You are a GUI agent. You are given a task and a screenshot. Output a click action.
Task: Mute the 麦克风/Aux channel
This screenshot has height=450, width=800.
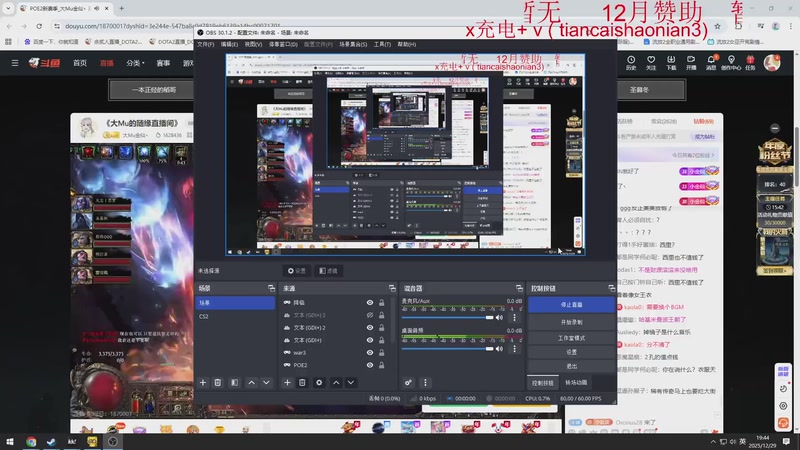pyautogui.click(x=499, y=317)
